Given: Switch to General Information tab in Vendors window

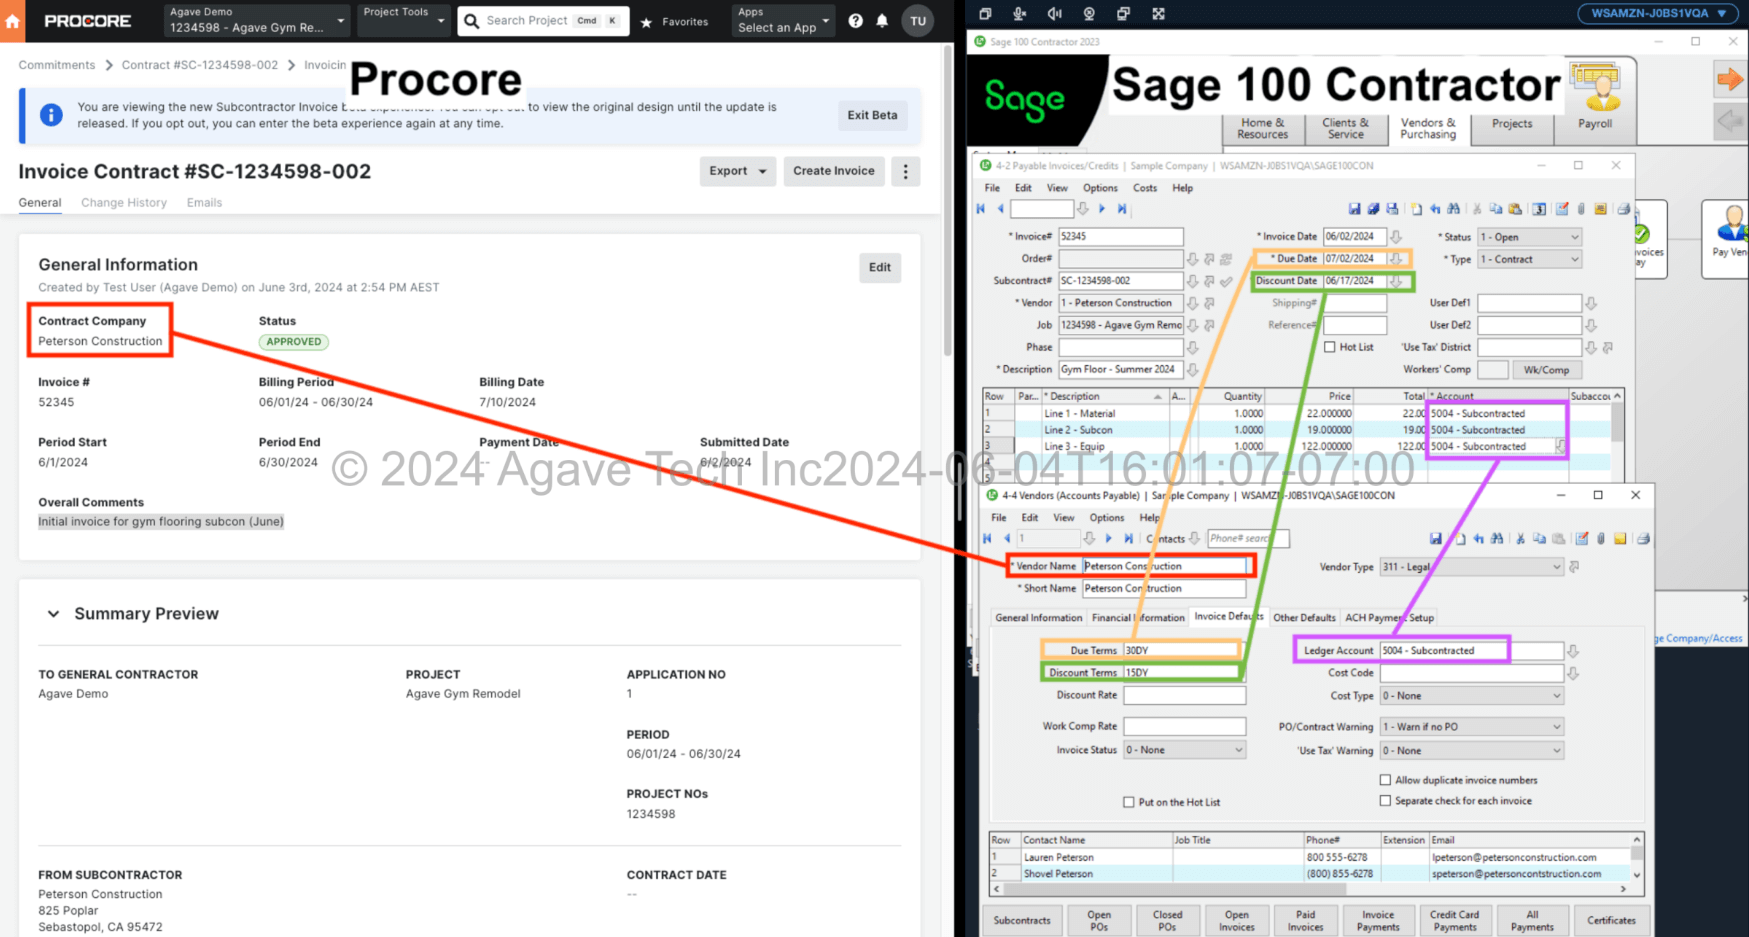Looking at the screenshot, I should (x=1038, y=618).
